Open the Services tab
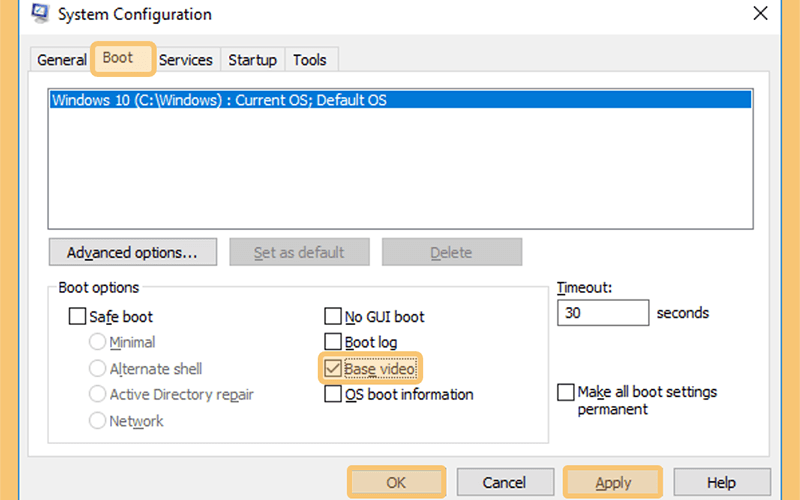This screenshot has width=800, height=500. click(x=185, y=60)
